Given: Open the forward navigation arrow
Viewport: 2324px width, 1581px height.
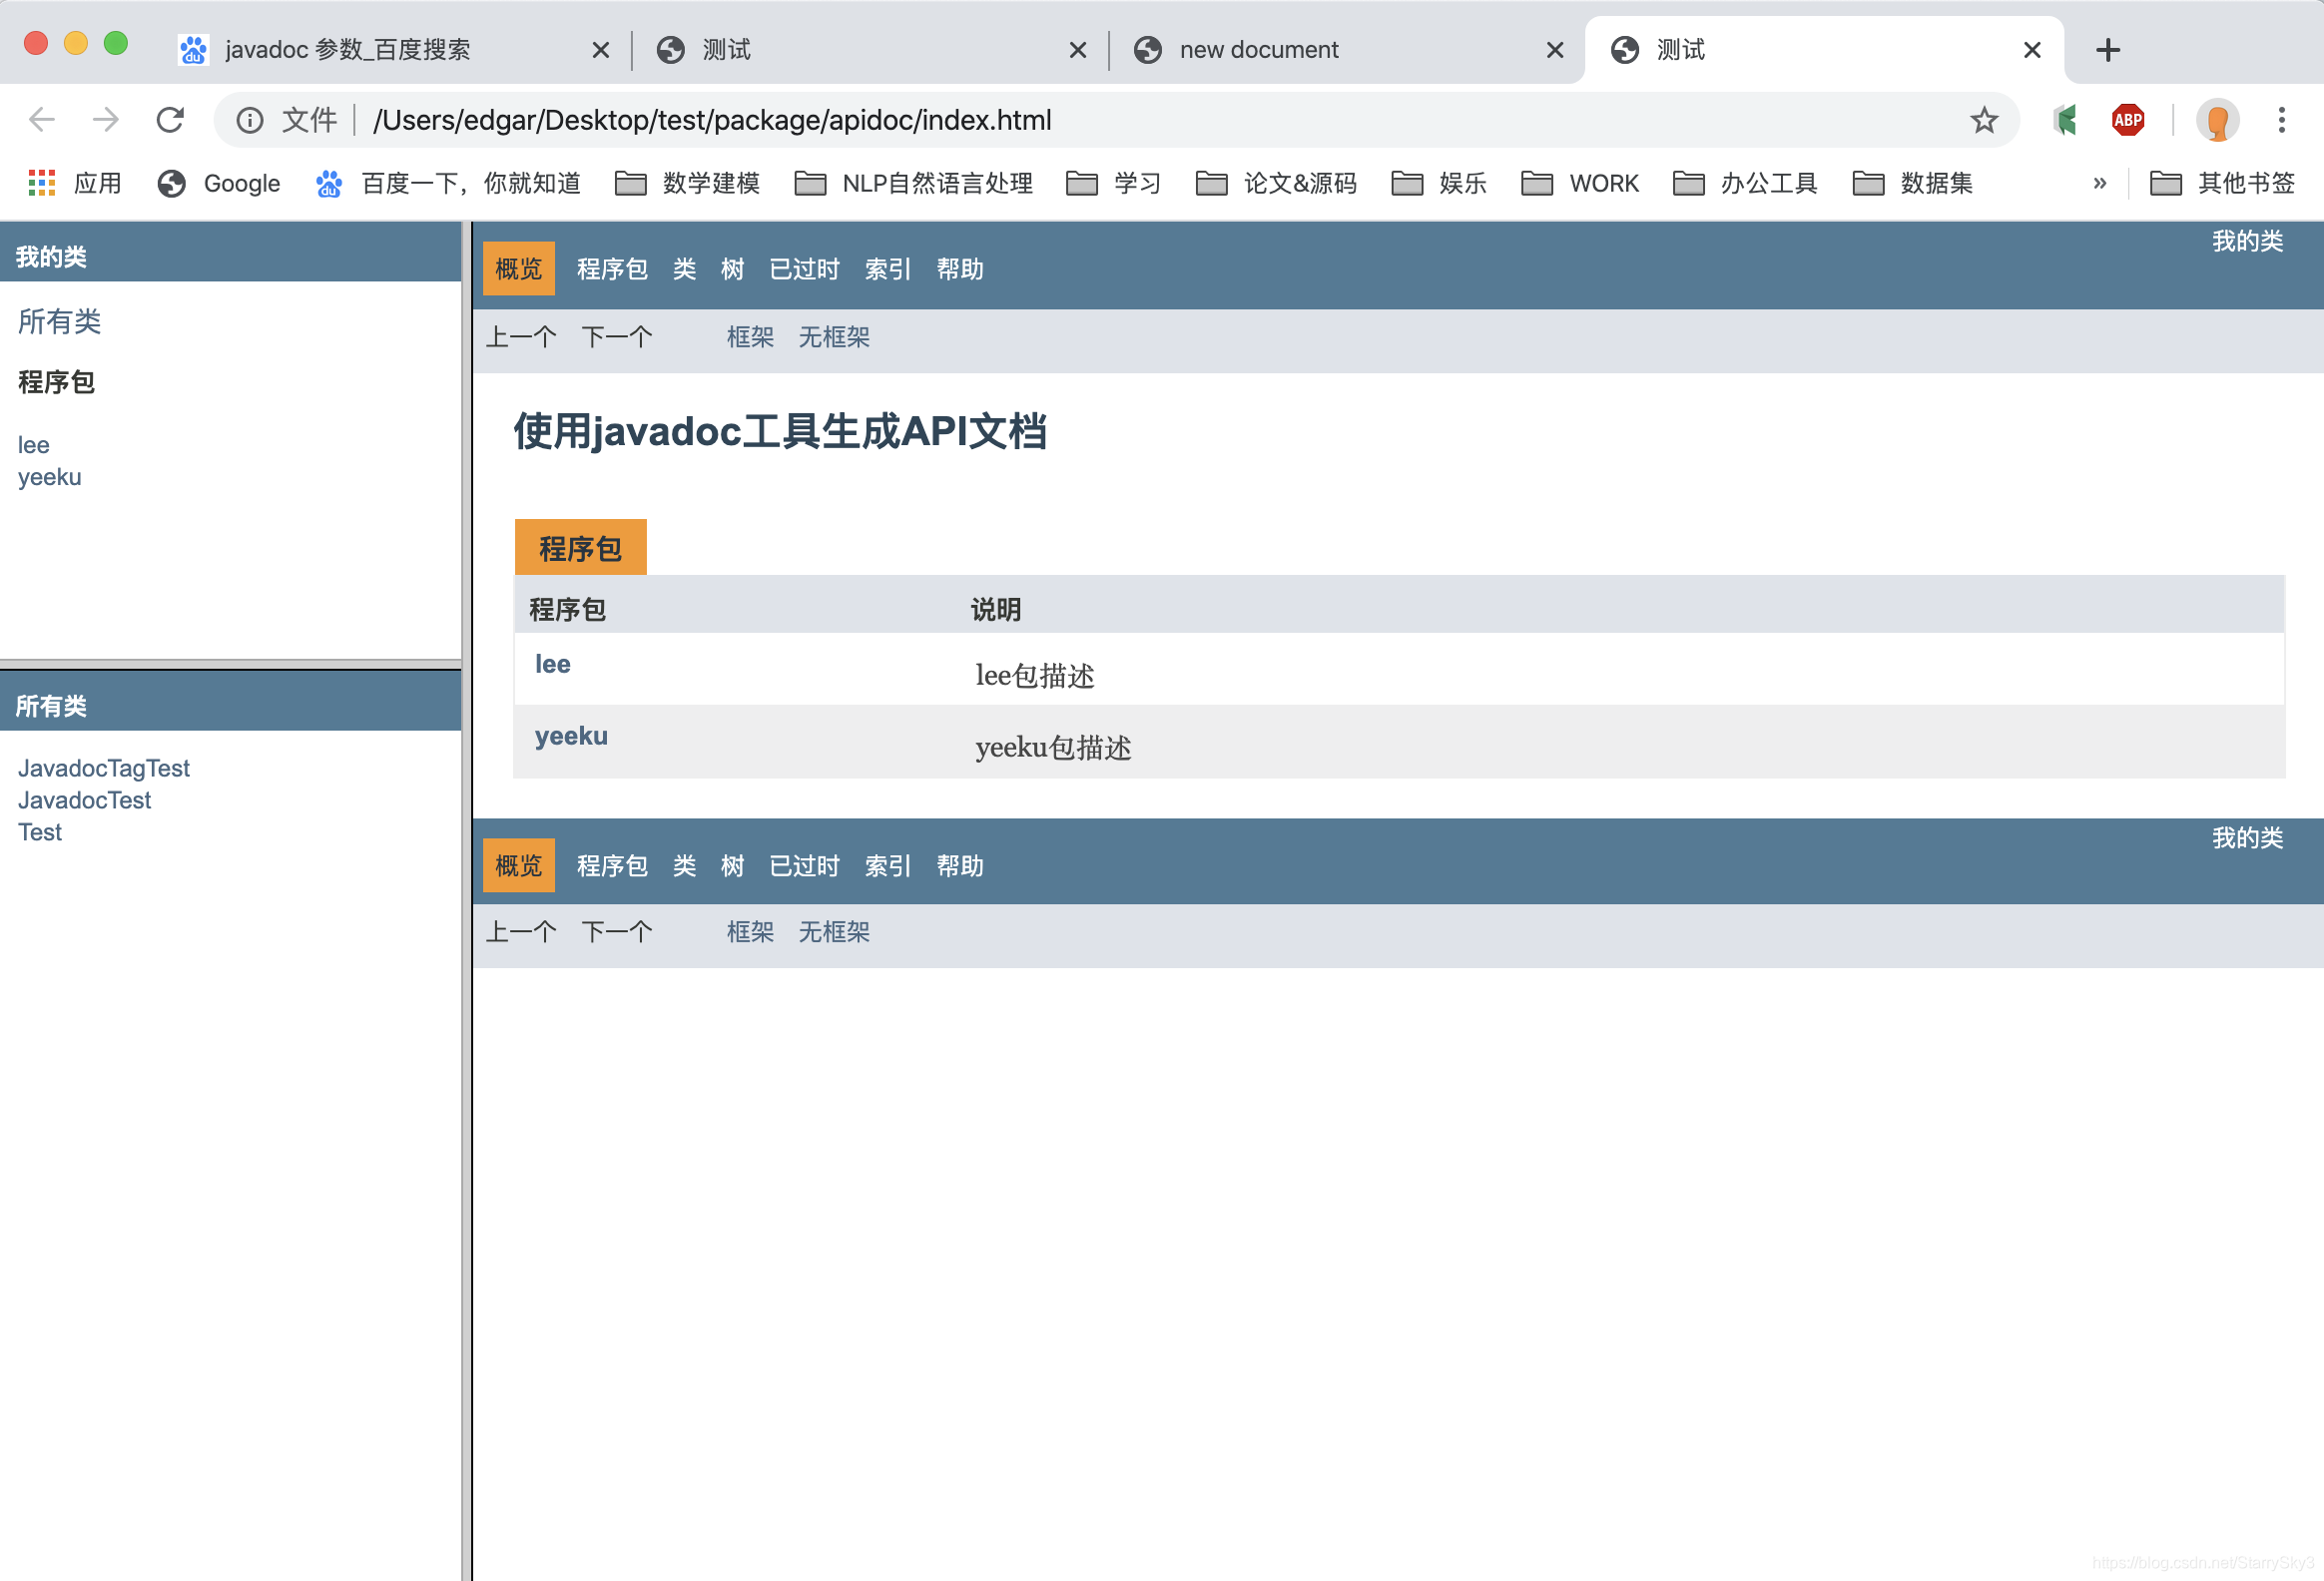Looking at the screenshot, I should click(x=105, y=120).
